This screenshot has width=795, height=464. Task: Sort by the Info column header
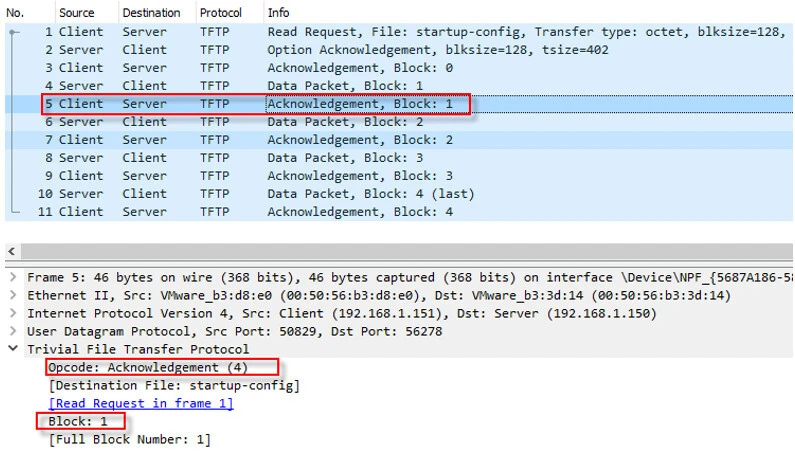pos(278,13)
